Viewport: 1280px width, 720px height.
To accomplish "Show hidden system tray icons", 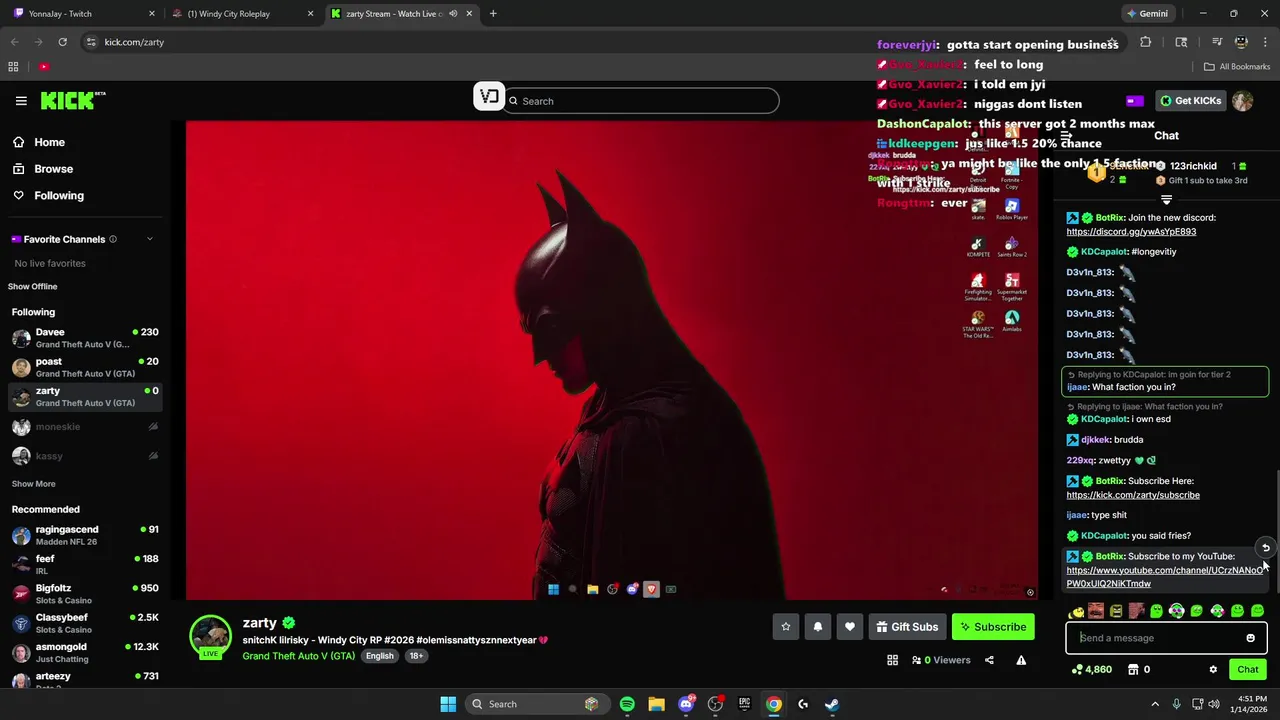I will (1155, 704).
